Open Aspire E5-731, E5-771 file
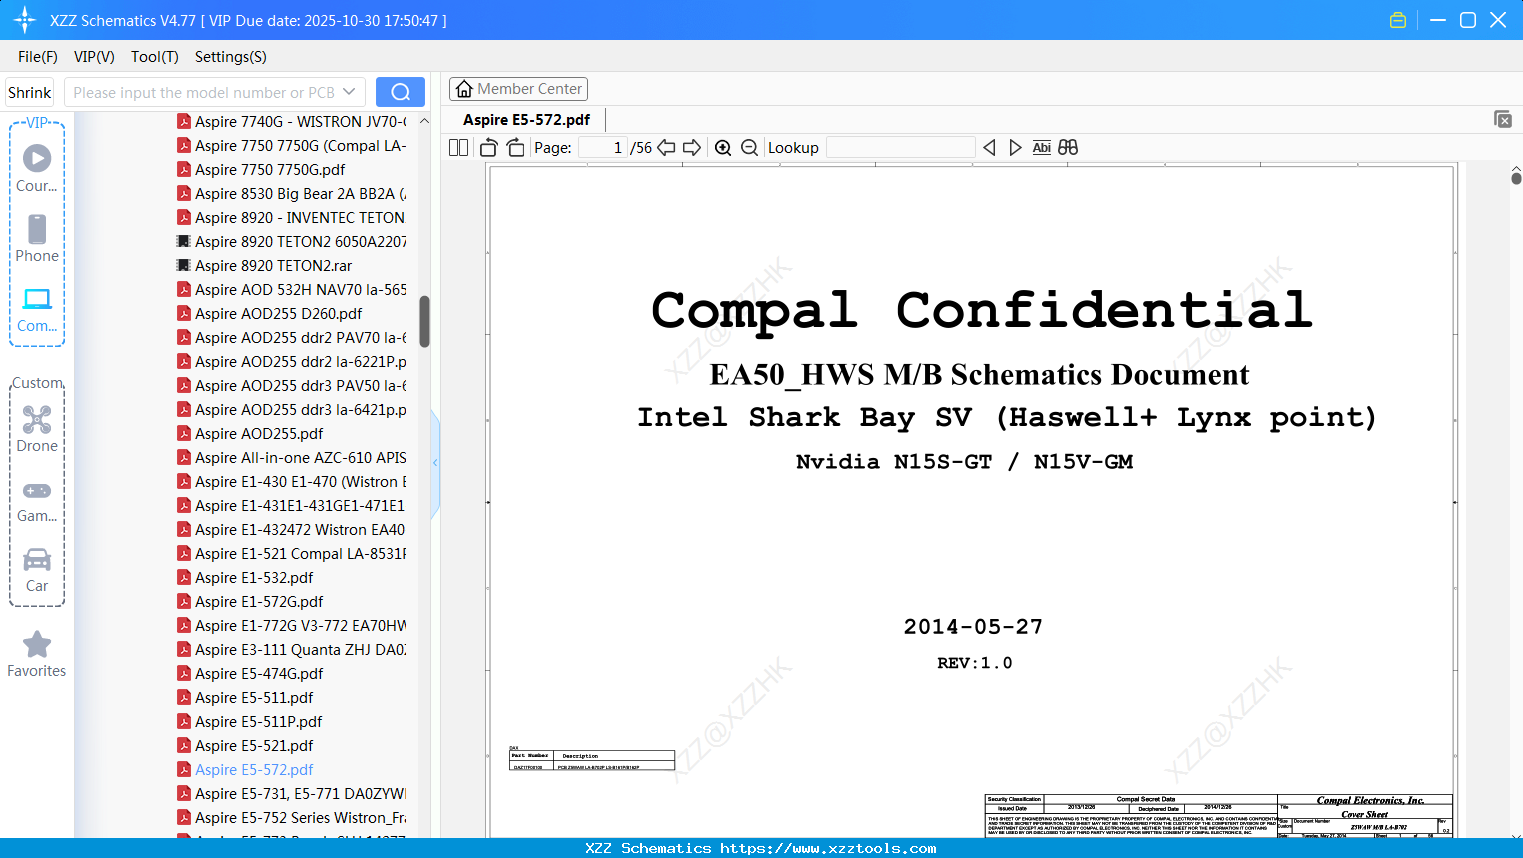Screen dimensions: 1523x858 pos(292,793)
